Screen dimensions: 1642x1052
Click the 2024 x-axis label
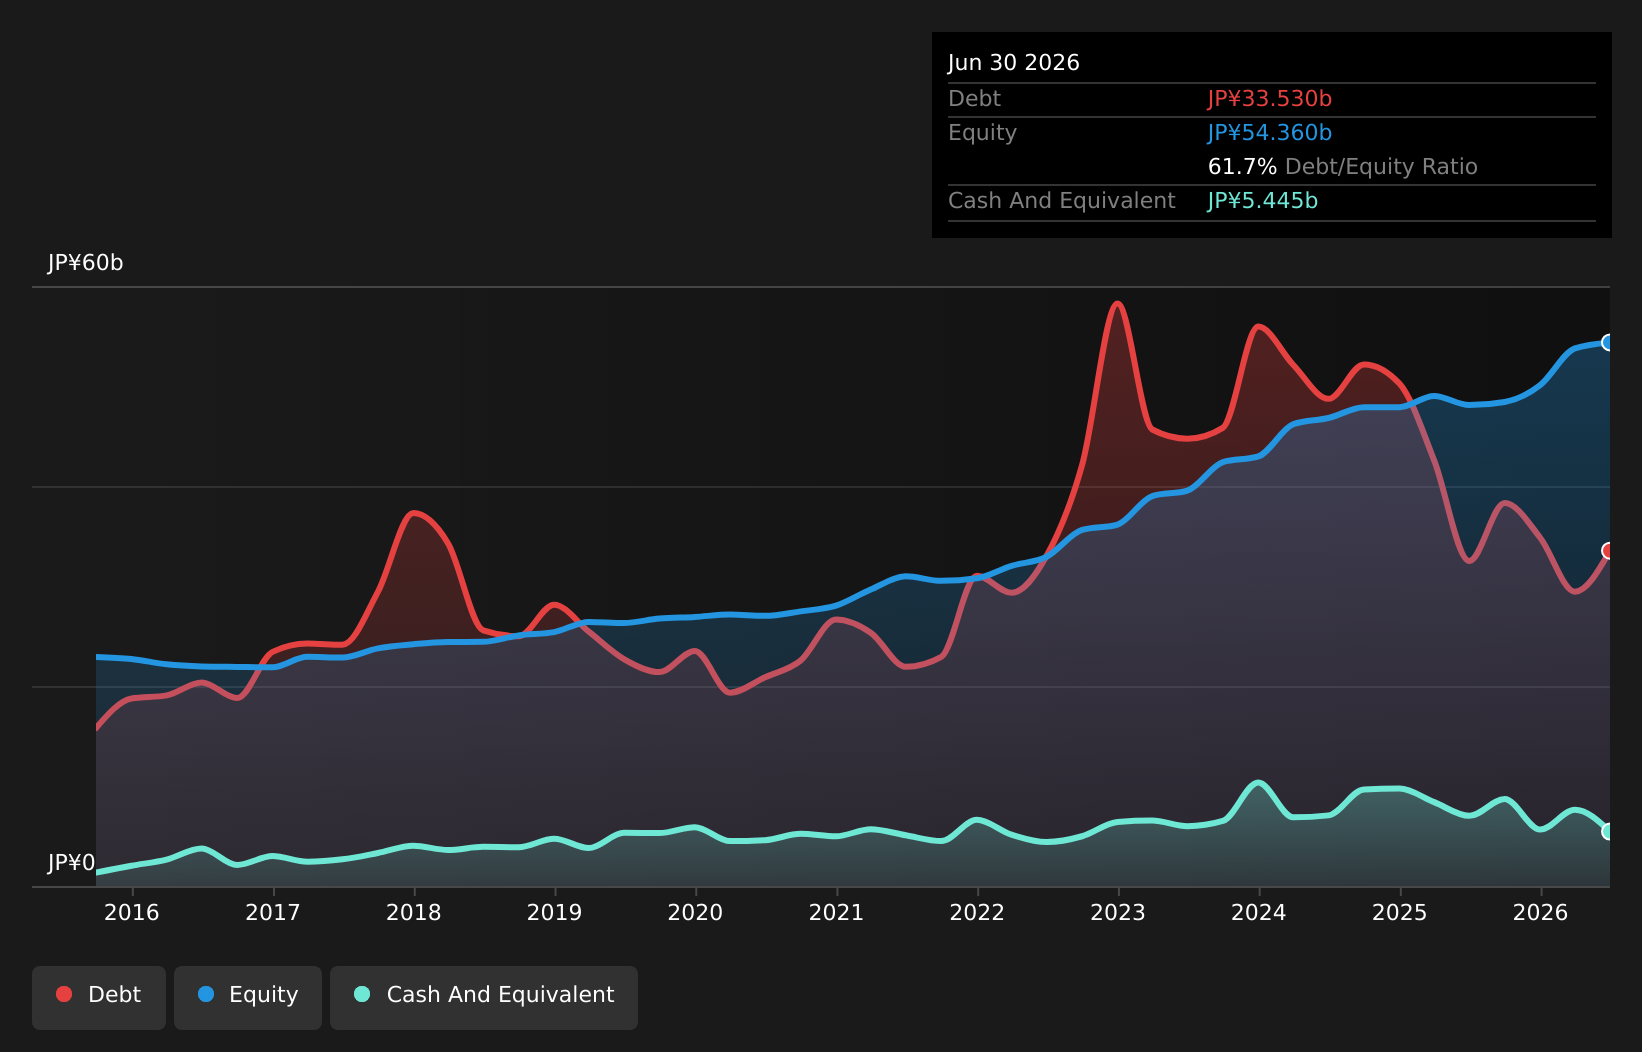coord(1259,913)
